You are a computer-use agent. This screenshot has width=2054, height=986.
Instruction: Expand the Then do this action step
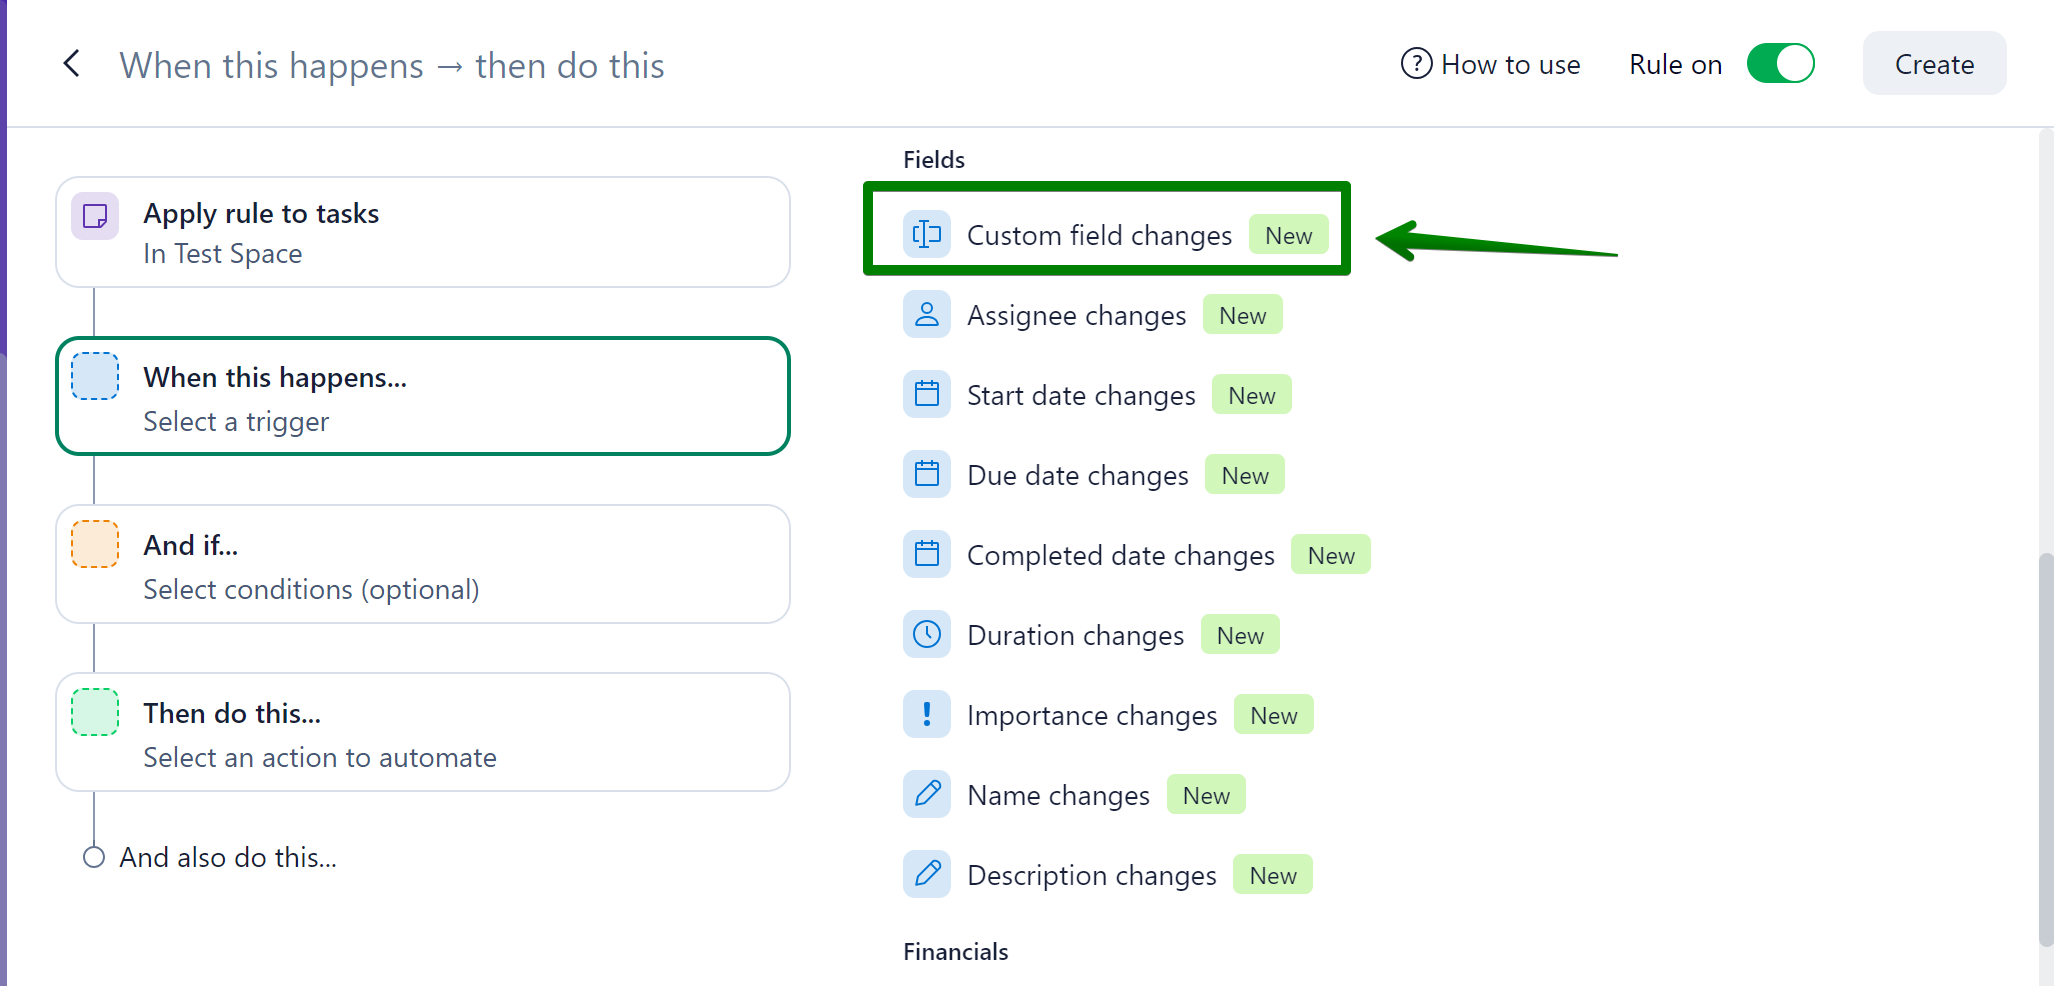pyautogui.click(x=422, y=732)
